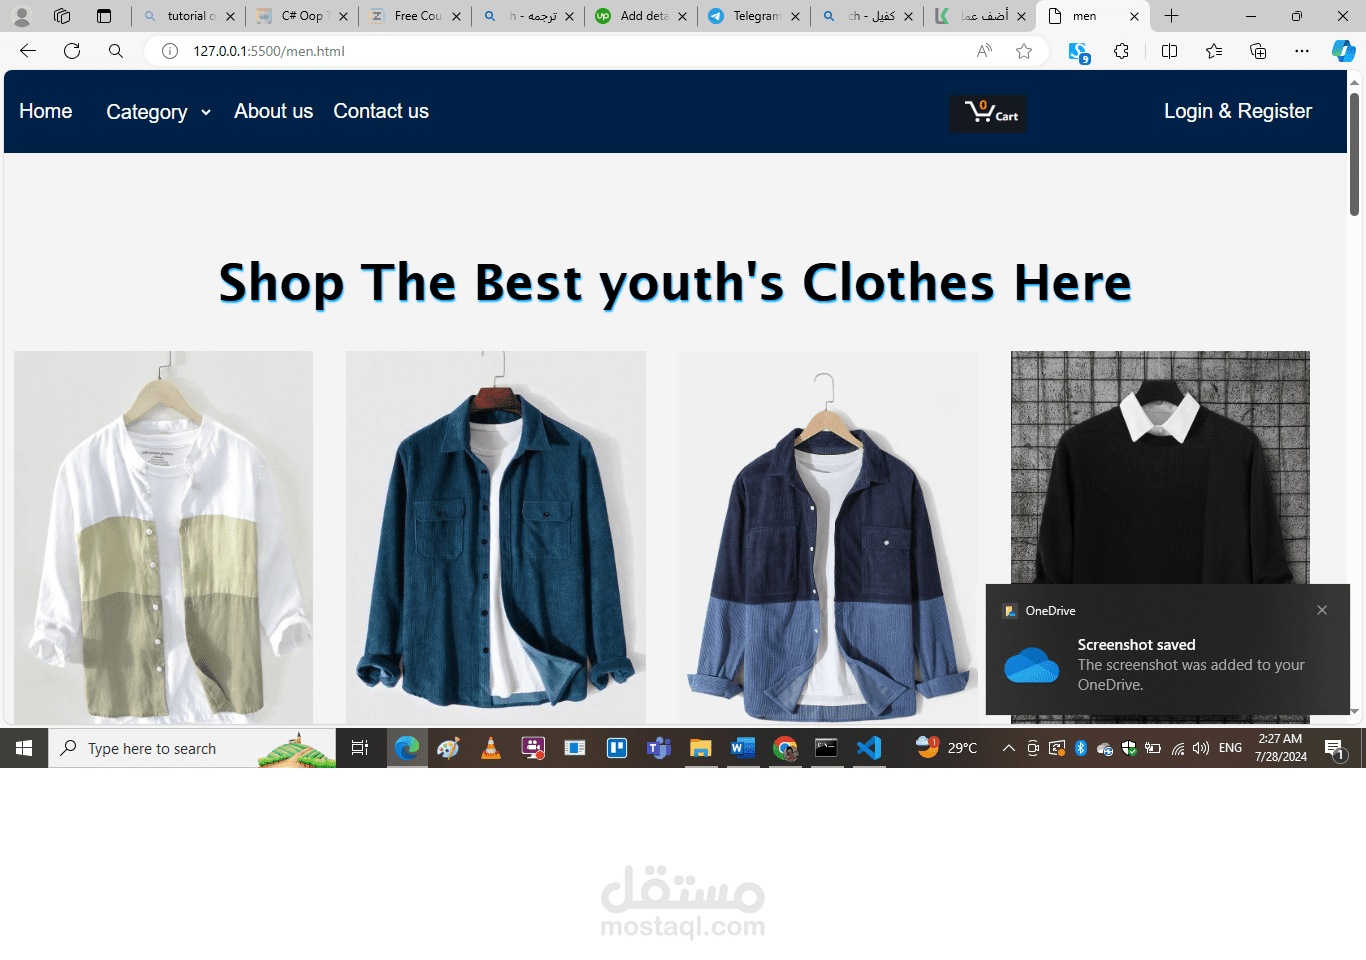Open Microsoft Teams from taskbar
The height and width of the screenshot is (960, 1366).
coord(659,748)
